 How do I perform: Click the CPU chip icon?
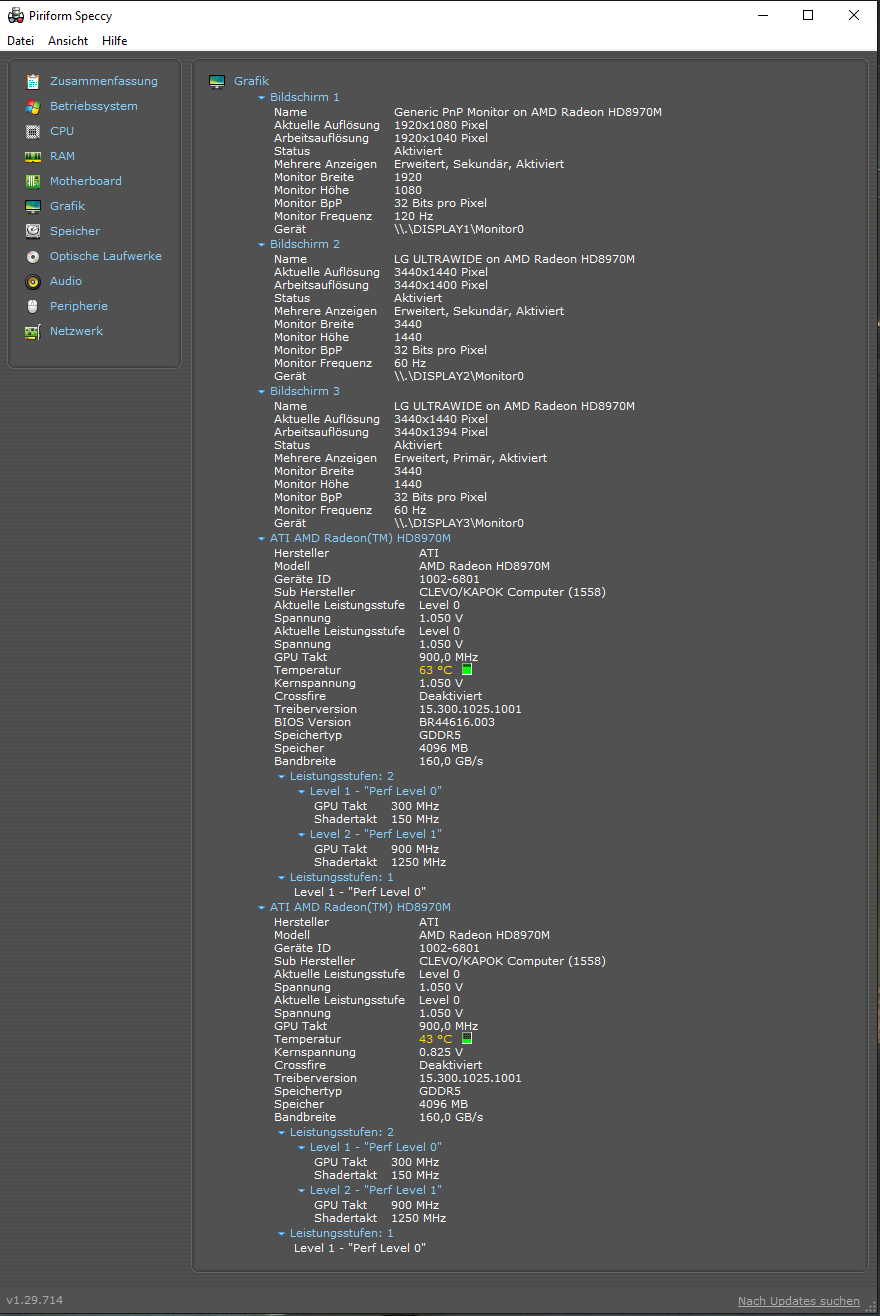tap(33, 131)
